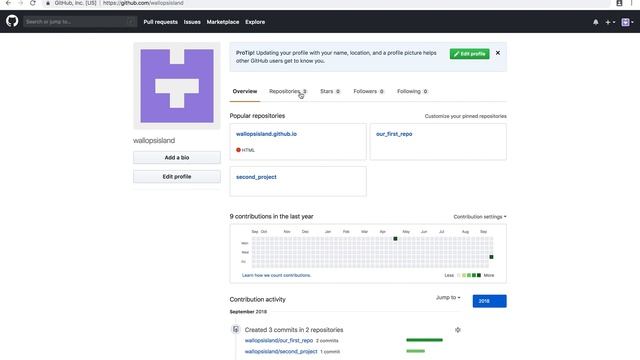Screen dimensions: 640x360
Task: Click the browser profile icon
Action: (x=619, y=3)
